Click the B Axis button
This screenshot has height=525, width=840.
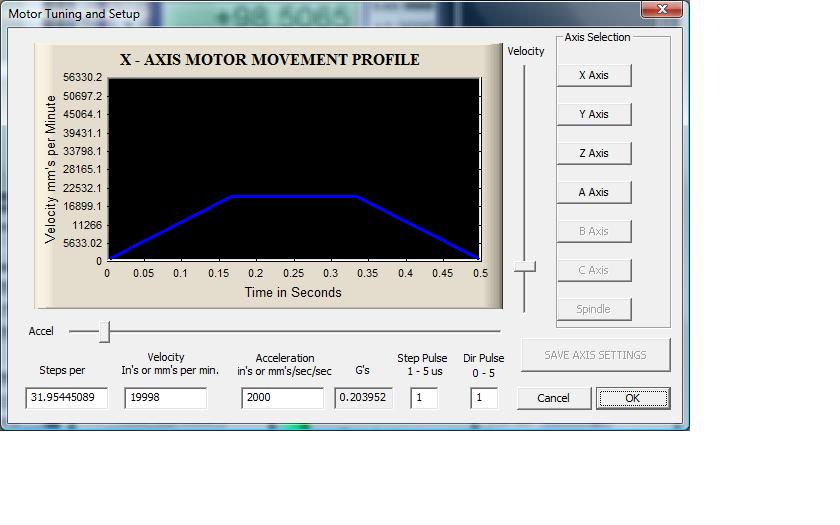coord(593,231)
